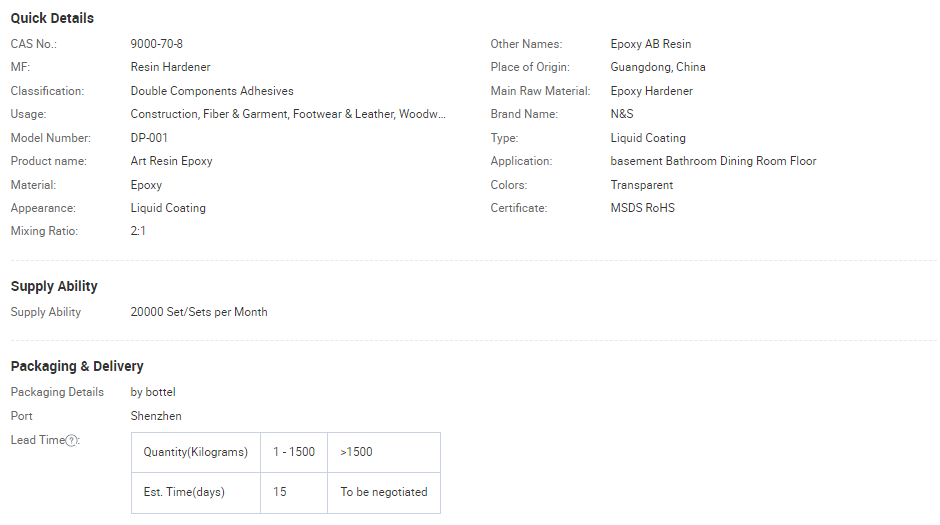Viewport: 940px width, 525px height.
Task: Click the Transparent colors value
Action: (x=642, y=185)
